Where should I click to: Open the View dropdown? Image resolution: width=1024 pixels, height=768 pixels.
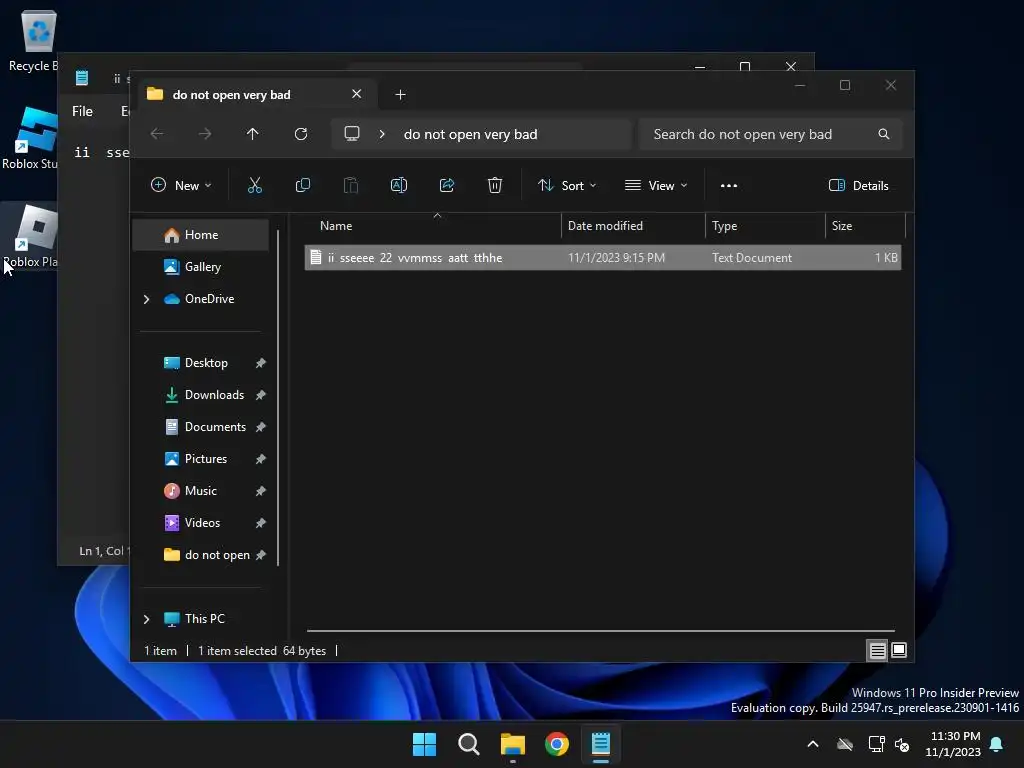tap(656, 185)
